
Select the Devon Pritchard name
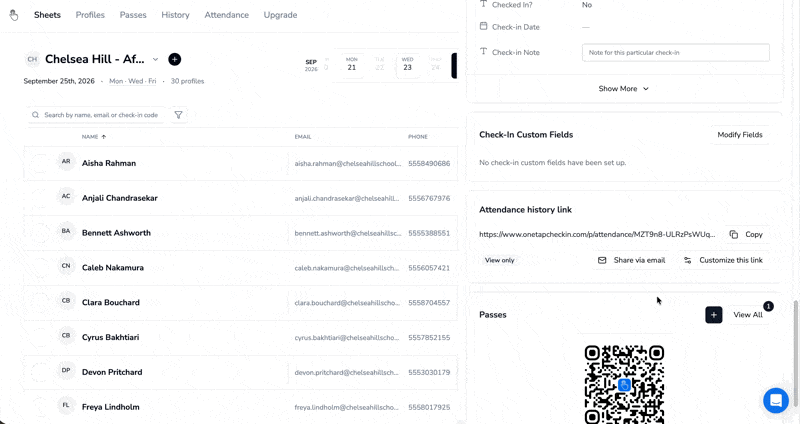112,372
